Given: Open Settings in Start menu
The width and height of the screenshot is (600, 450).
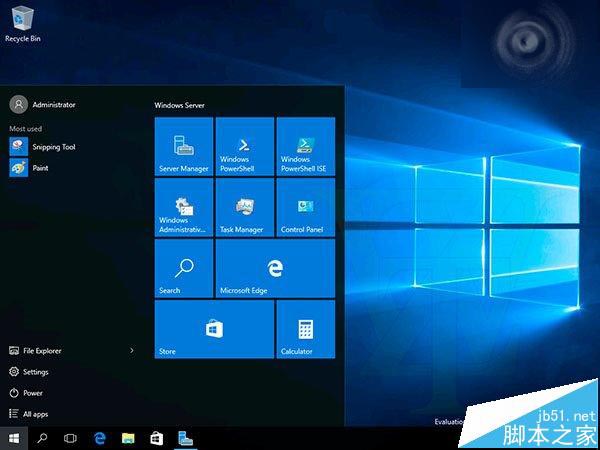Looking at the screenshot, I should (x=29, y=372).
